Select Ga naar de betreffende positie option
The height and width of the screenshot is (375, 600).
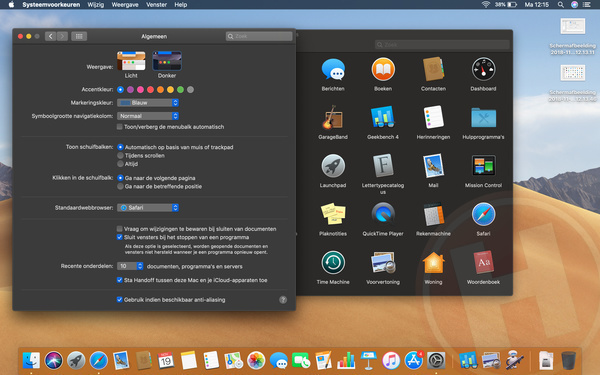pos(121,186)
